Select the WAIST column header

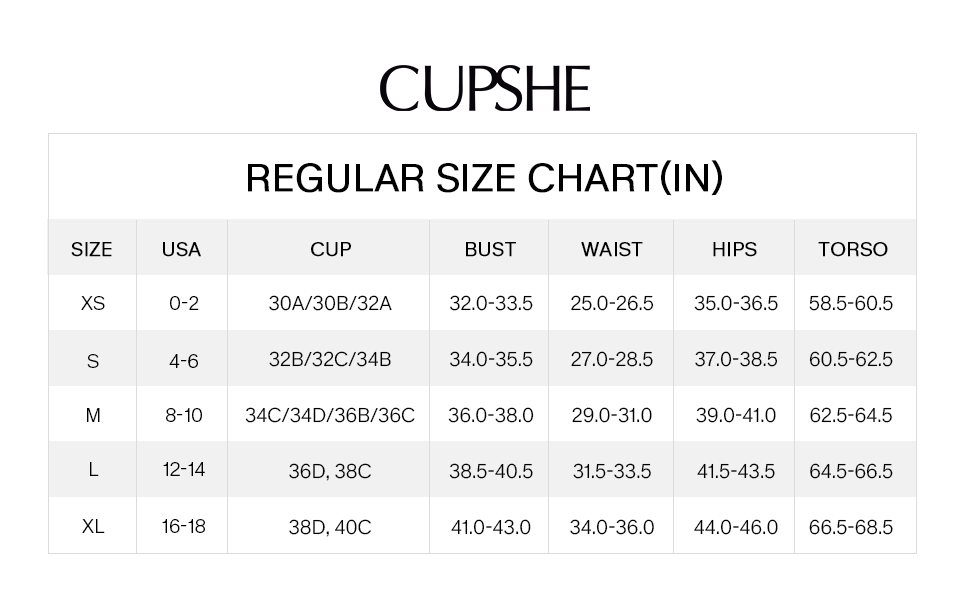click(x=611, y=249)
